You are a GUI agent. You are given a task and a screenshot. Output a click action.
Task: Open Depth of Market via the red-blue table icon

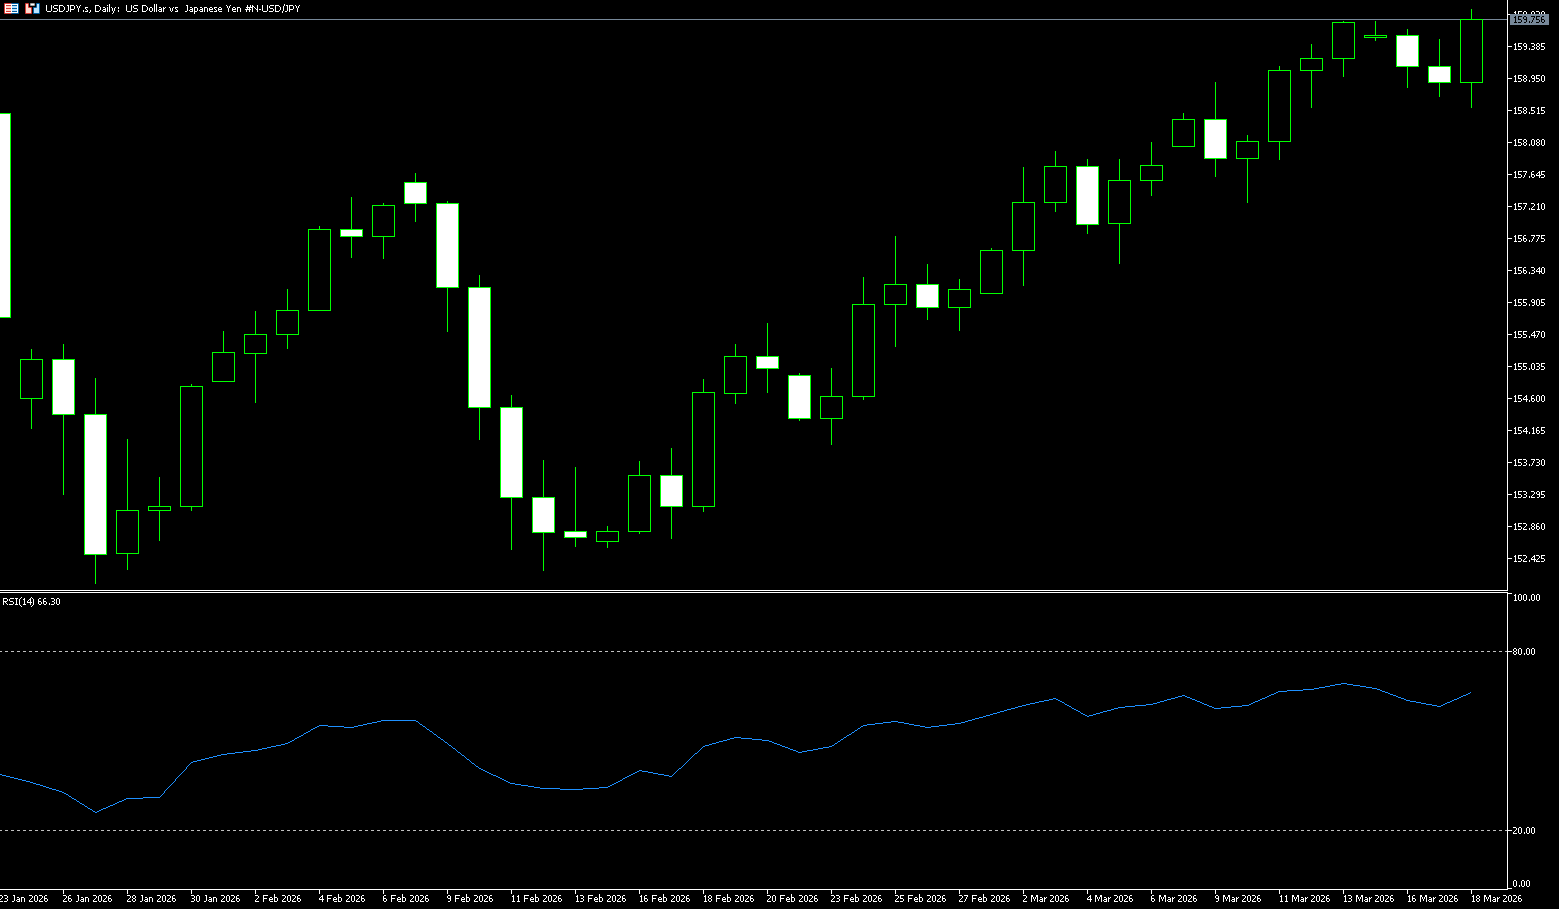point(12,8)
